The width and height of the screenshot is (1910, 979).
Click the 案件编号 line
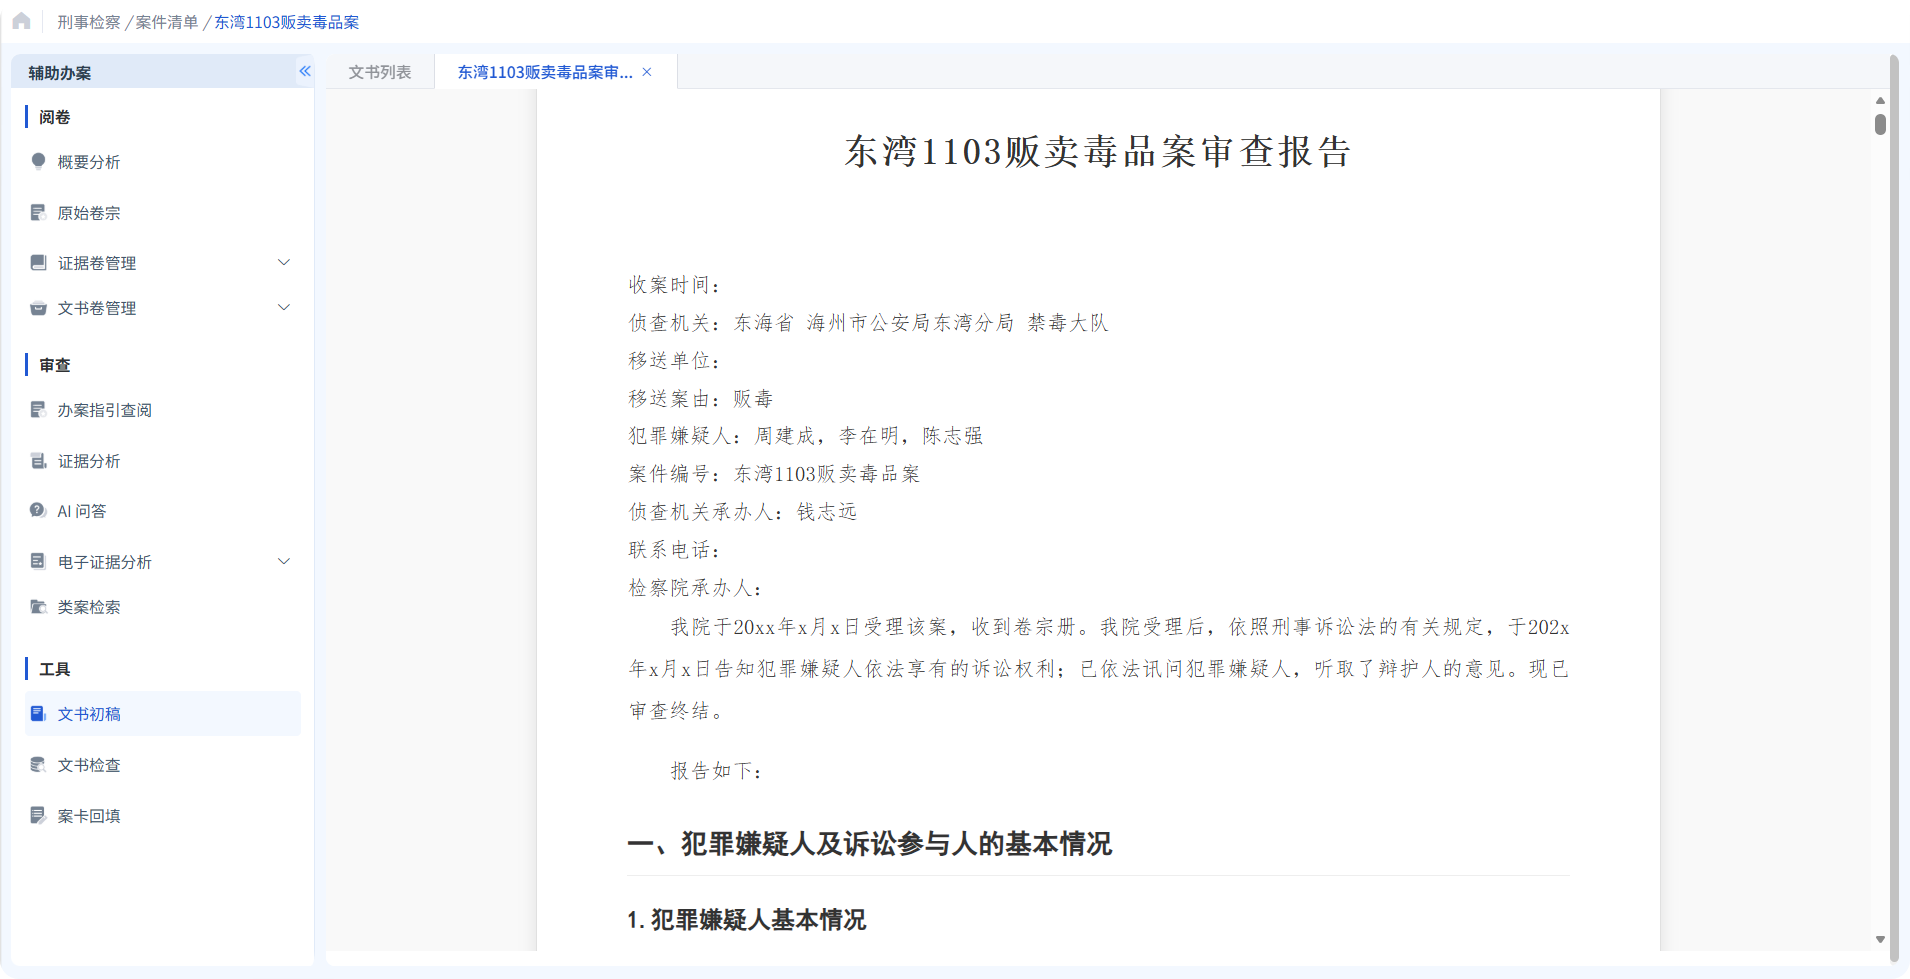tap(774, 474)
